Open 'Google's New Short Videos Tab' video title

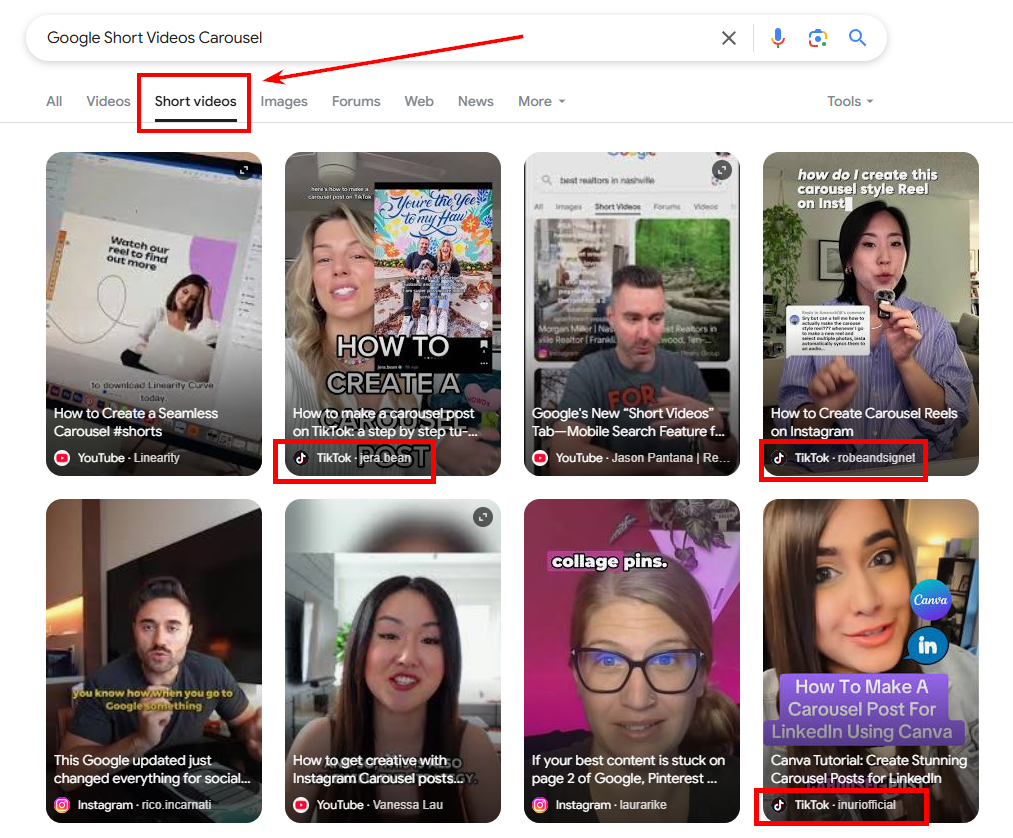pos(628,422)
